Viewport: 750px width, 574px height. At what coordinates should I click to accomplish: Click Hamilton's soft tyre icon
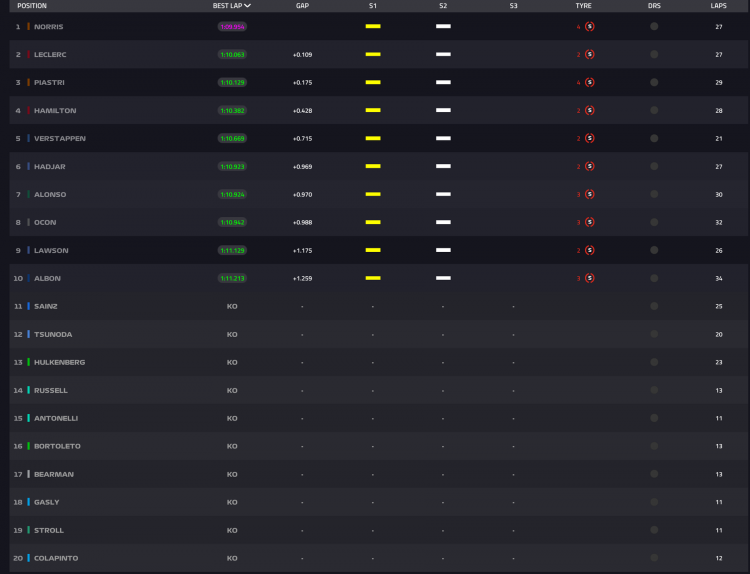[590, 110]
